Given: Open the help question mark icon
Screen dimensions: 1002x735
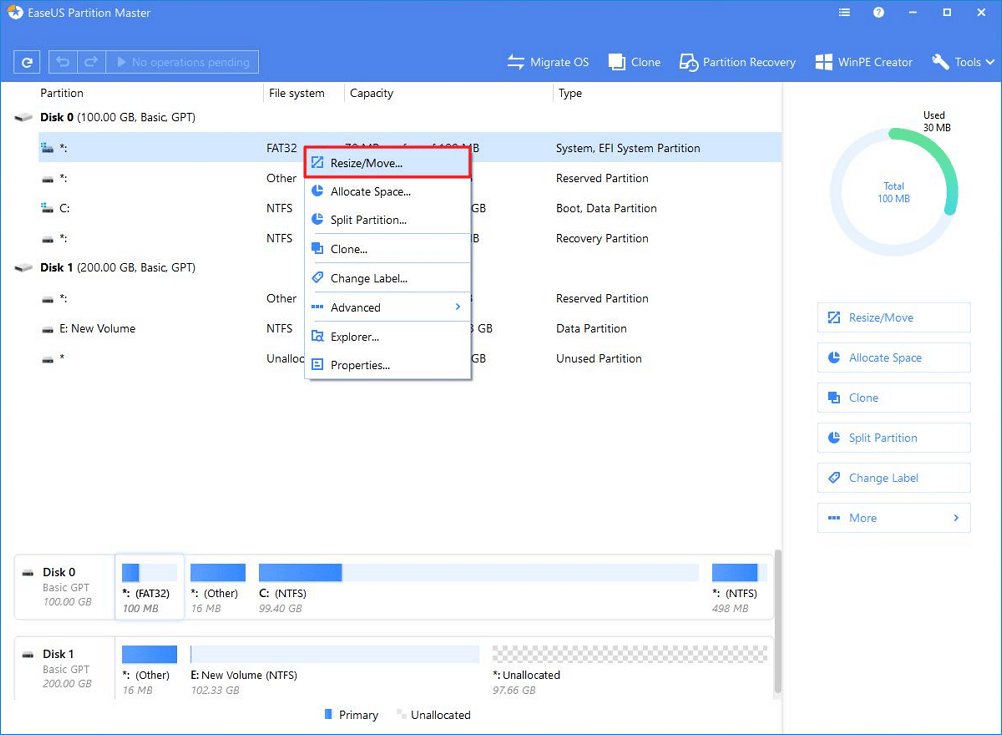Looking at the screenshot, I should [x=879, y=12].
